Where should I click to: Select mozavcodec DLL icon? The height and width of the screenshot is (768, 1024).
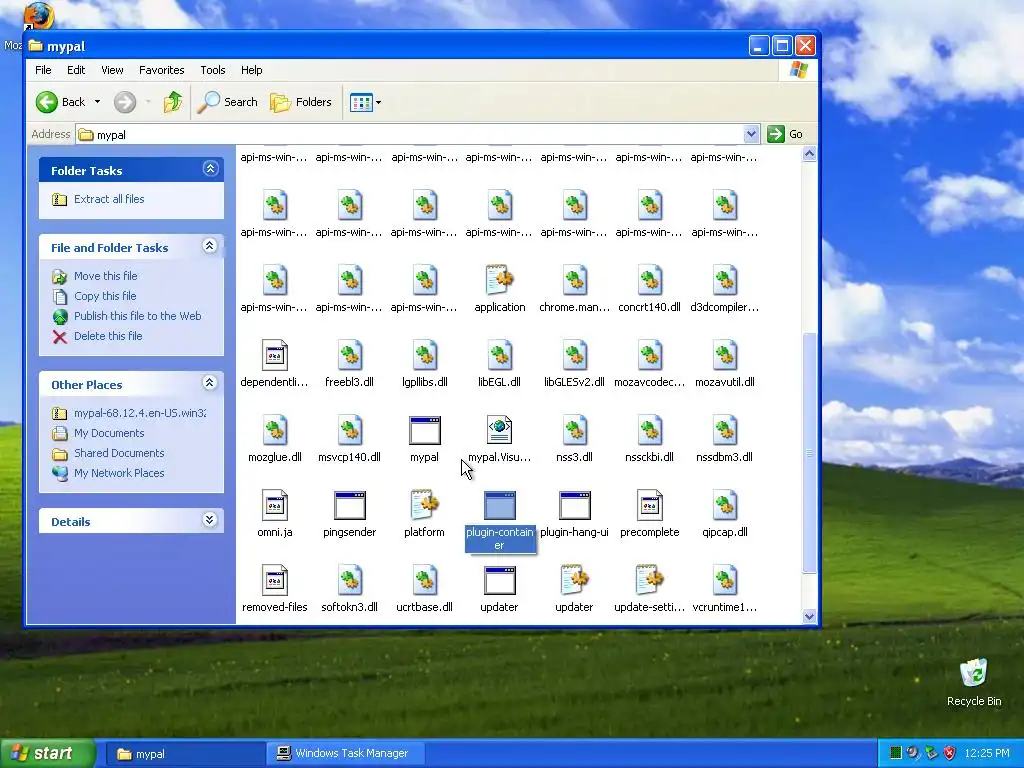(x=650, y=355)
